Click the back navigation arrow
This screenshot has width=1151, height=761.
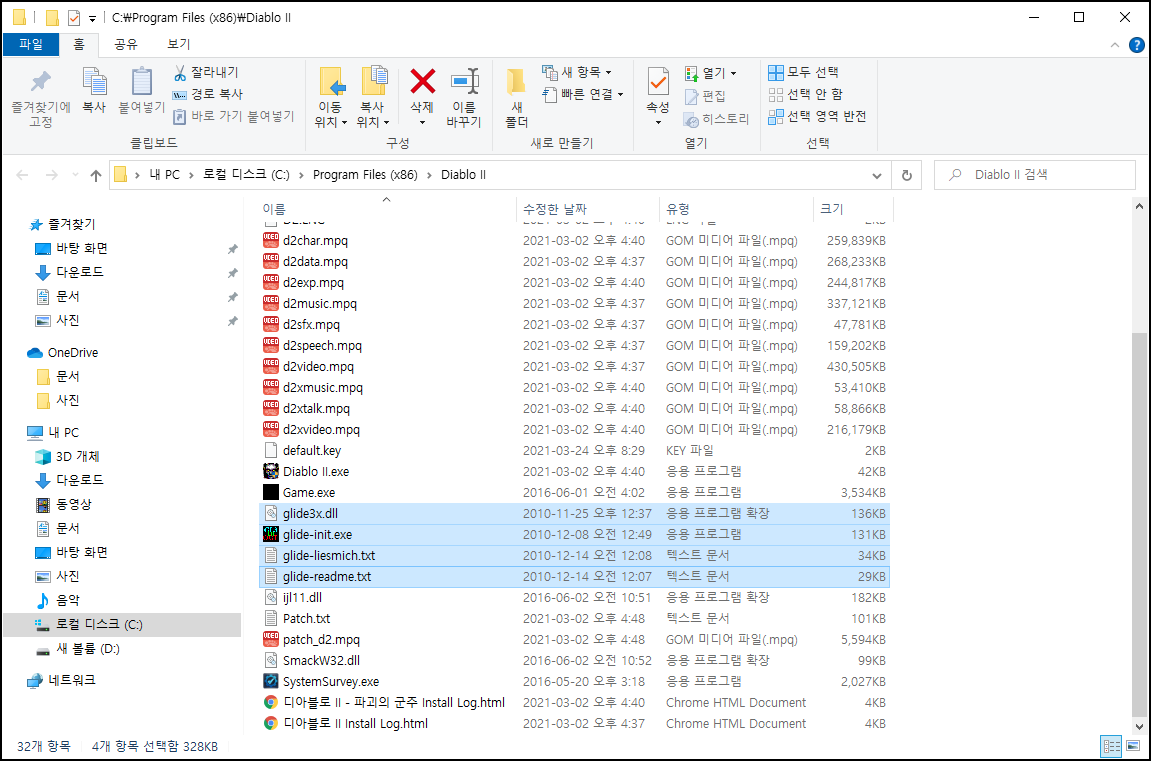pos(23,175)
